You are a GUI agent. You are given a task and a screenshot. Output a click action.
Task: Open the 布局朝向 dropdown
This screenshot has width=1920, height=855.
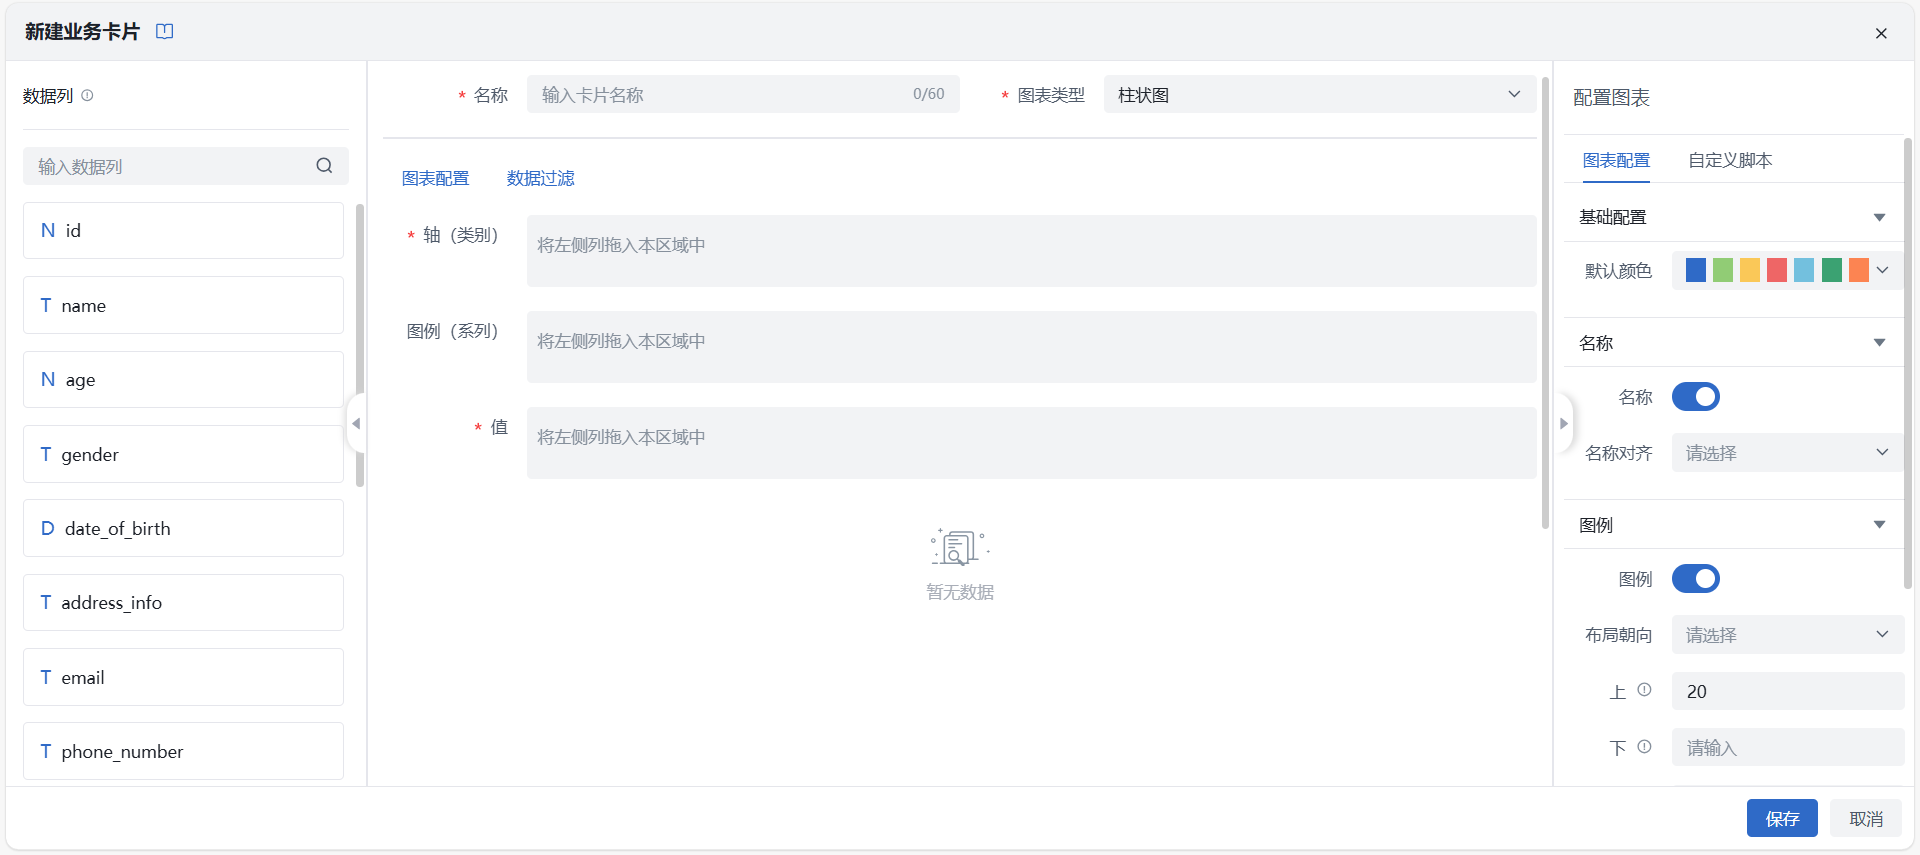coord(1788,635)
